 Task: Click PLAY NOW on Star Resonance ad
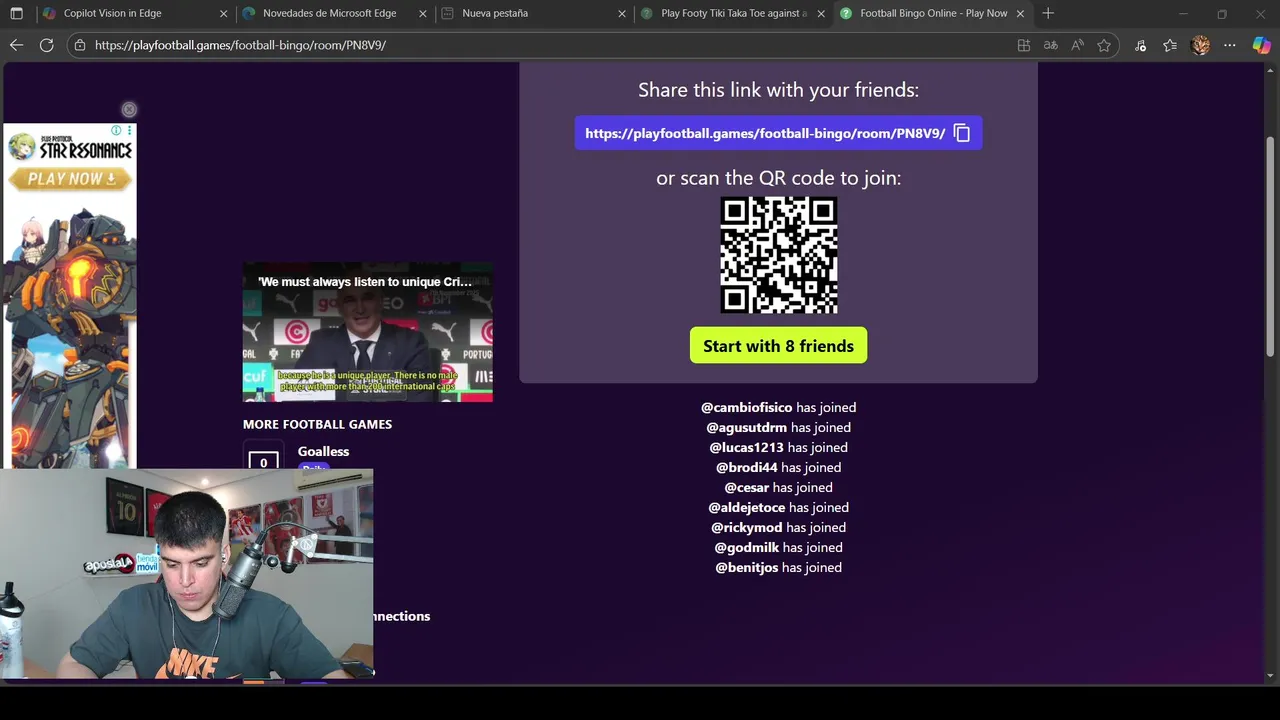point(70,179)
